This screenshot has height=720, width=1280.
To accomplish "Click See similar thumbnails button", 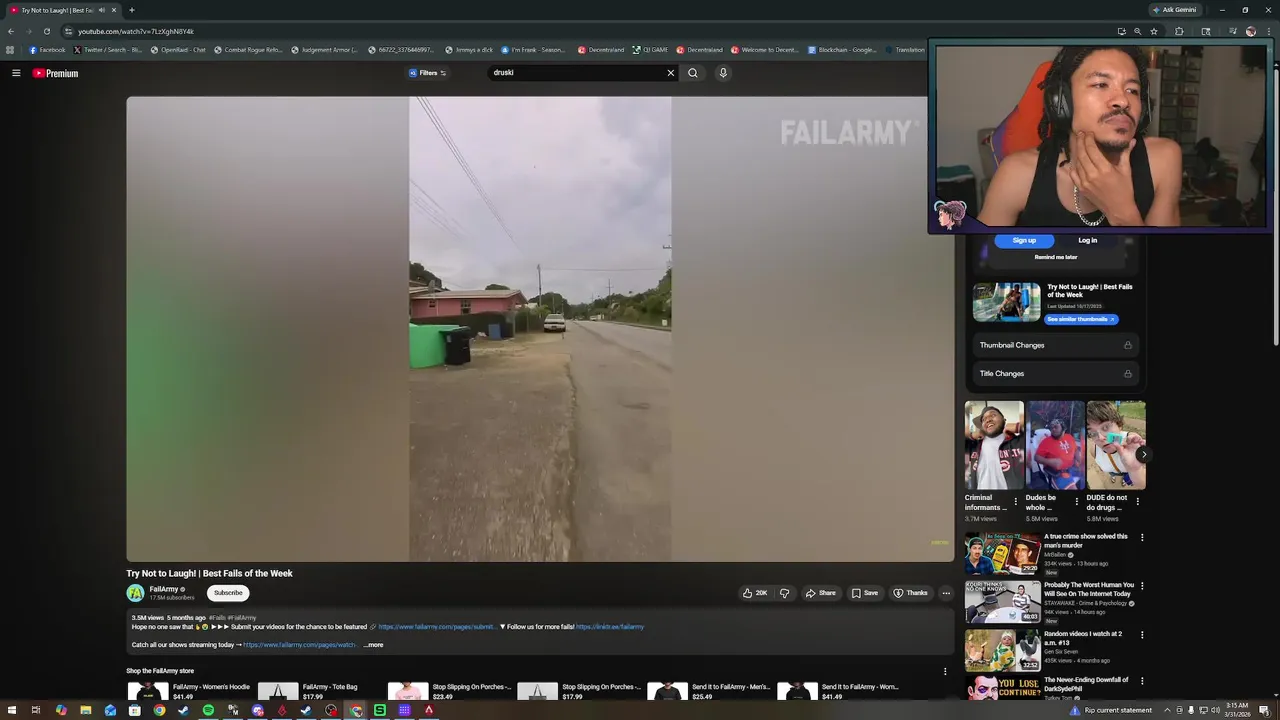I will coord(1081,319).
